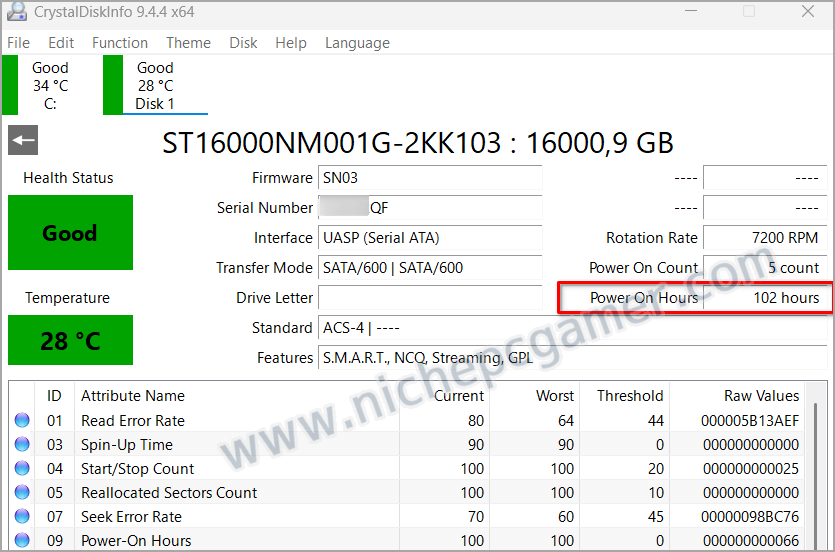835x552 pixels.
Task: Click the Power On Hours value 102 hours
Action: (x=765, y=298)
